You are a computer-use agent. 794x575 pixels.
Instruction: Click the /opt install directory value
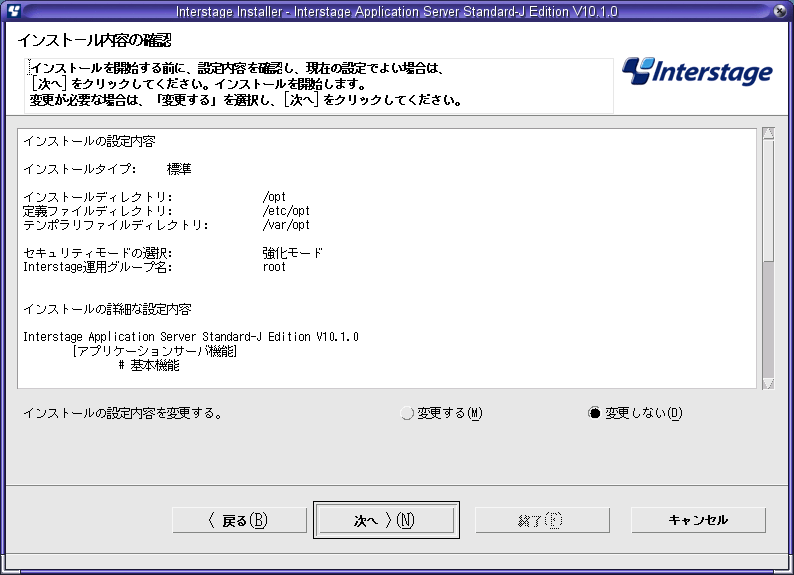point(274,197)
